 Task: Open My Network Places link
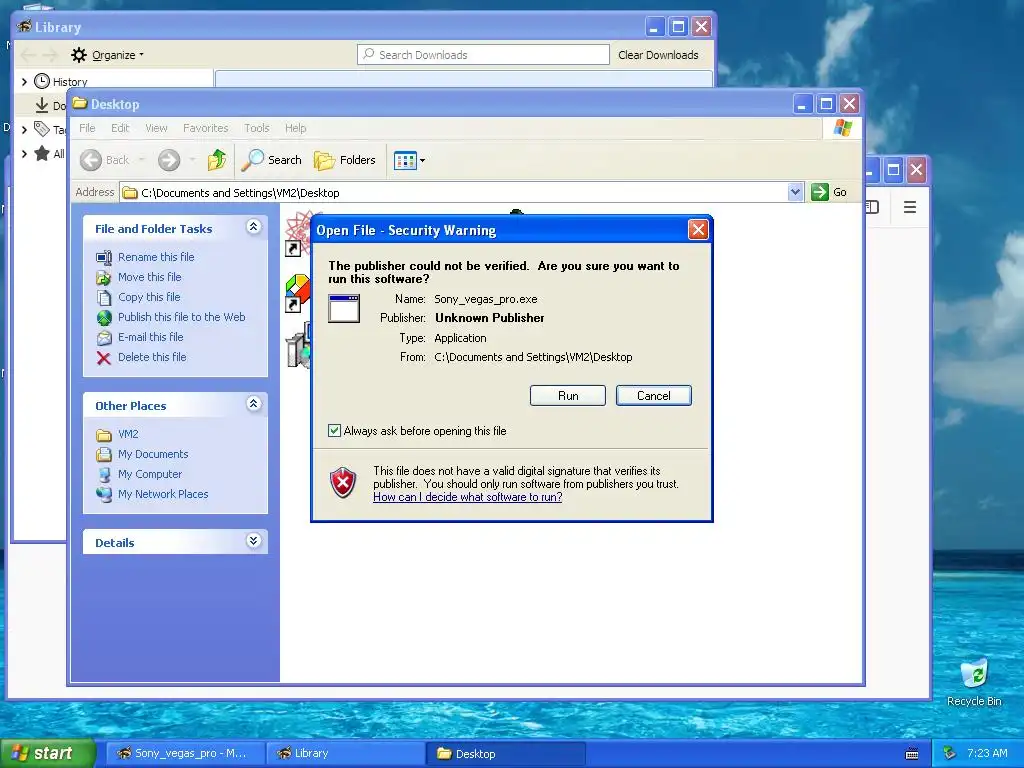[163, 494]
